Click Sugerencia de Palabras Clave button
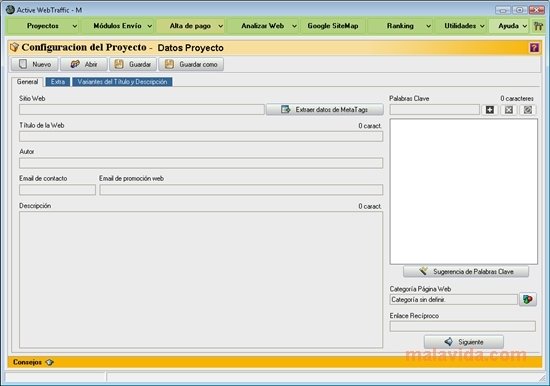 pyautogui.click(x=466, y=271)
